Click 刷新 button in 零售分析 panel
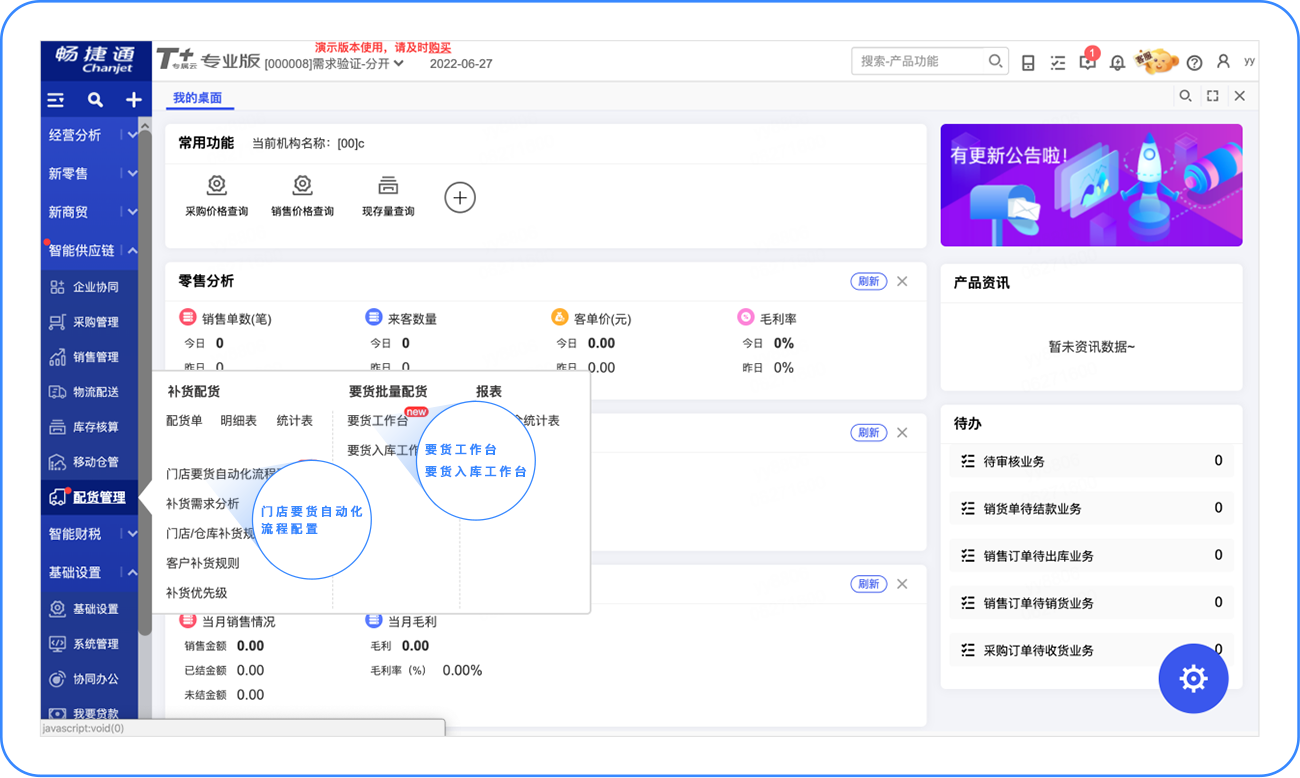 (868, 281)
